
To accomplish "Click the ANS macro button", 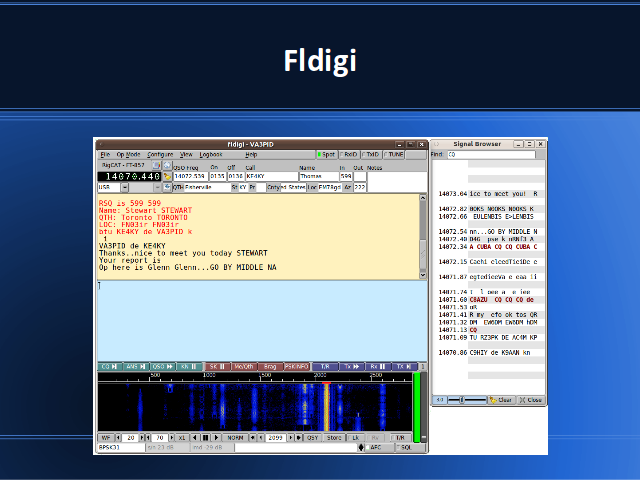I will (136, 367).
